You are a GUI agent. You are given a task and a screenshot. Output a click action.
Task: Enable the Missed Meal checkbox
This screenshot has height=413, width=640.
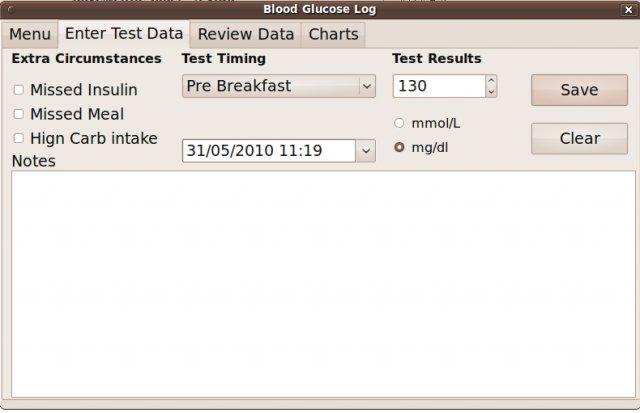tap(19, 114)
